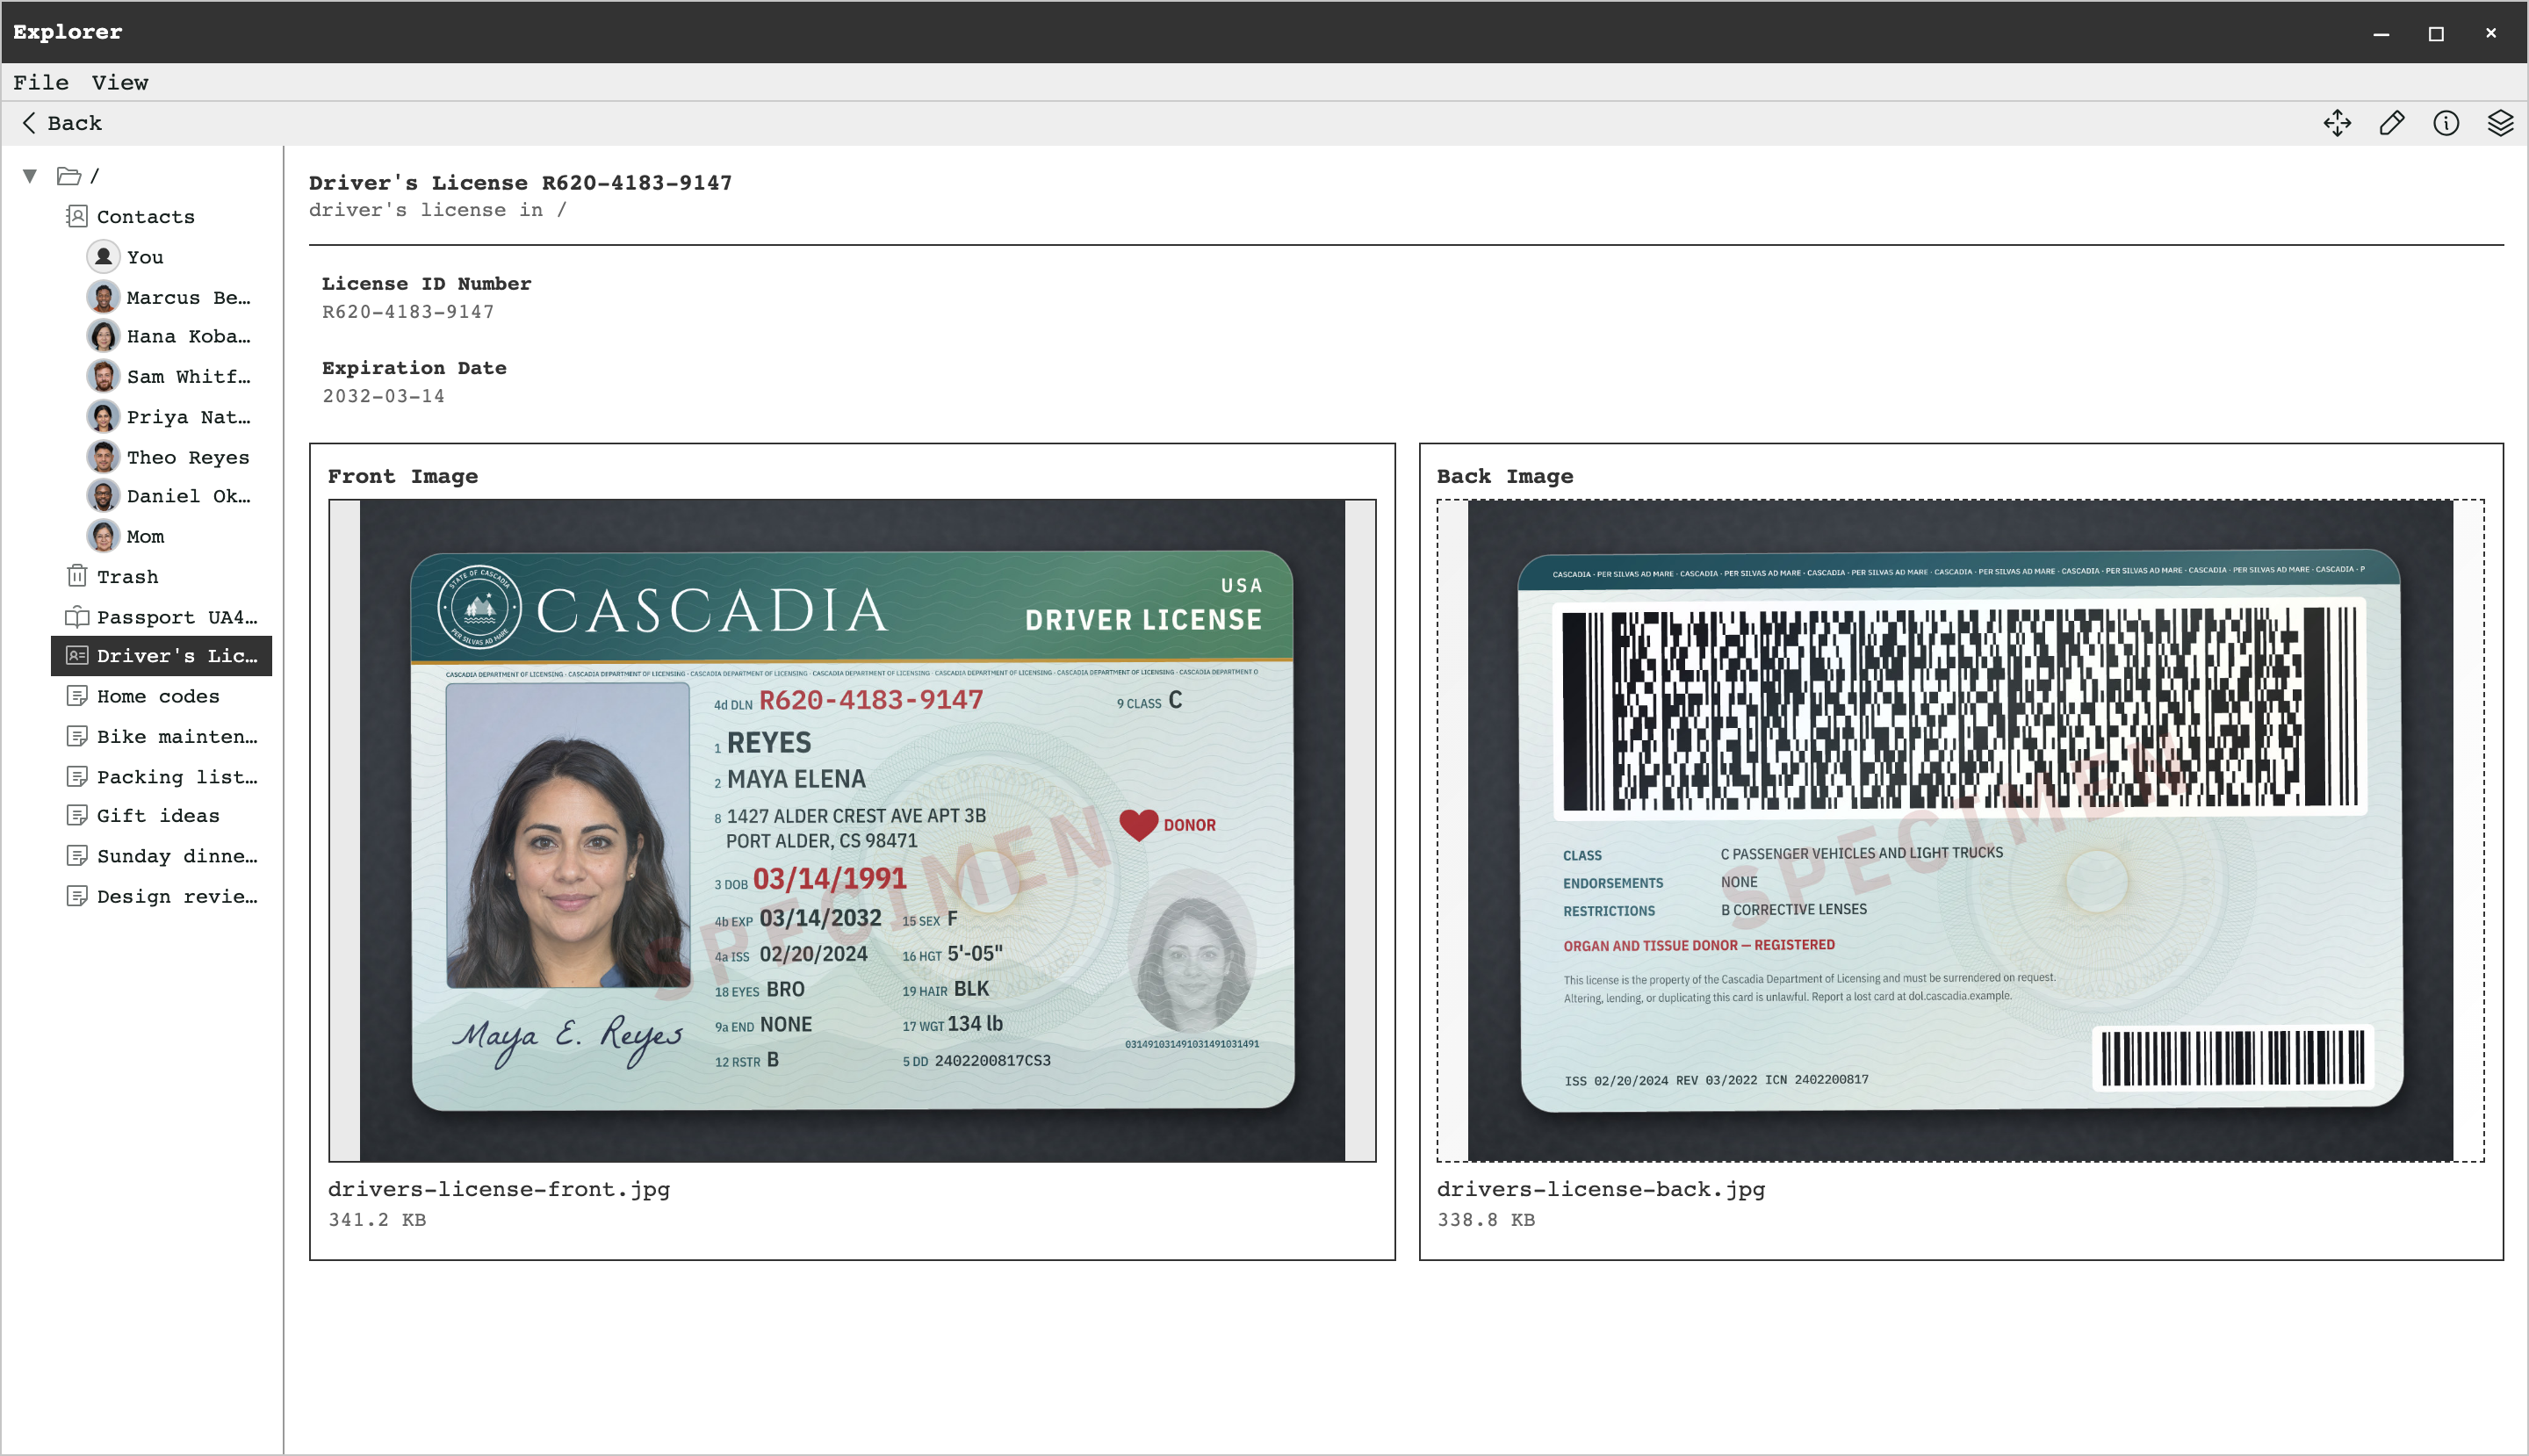Select Hana Koba… contact avatar
Image resolution: width=2529 pixels, height=1456 pixels.
(103, 336)
